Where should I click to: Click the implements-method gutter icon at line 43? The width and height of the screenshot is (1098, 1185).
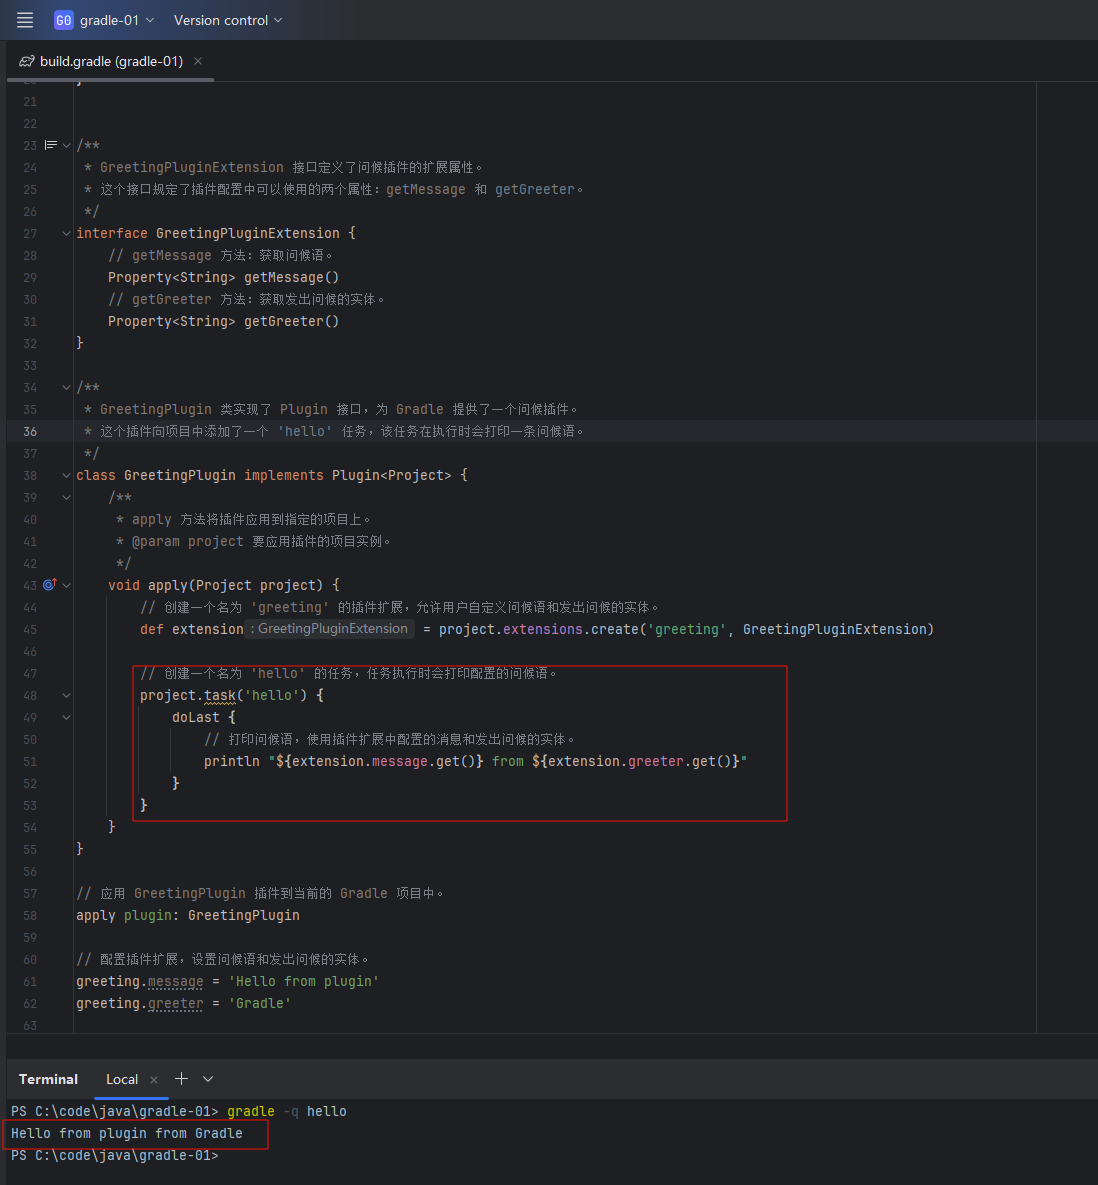(50, 585)
